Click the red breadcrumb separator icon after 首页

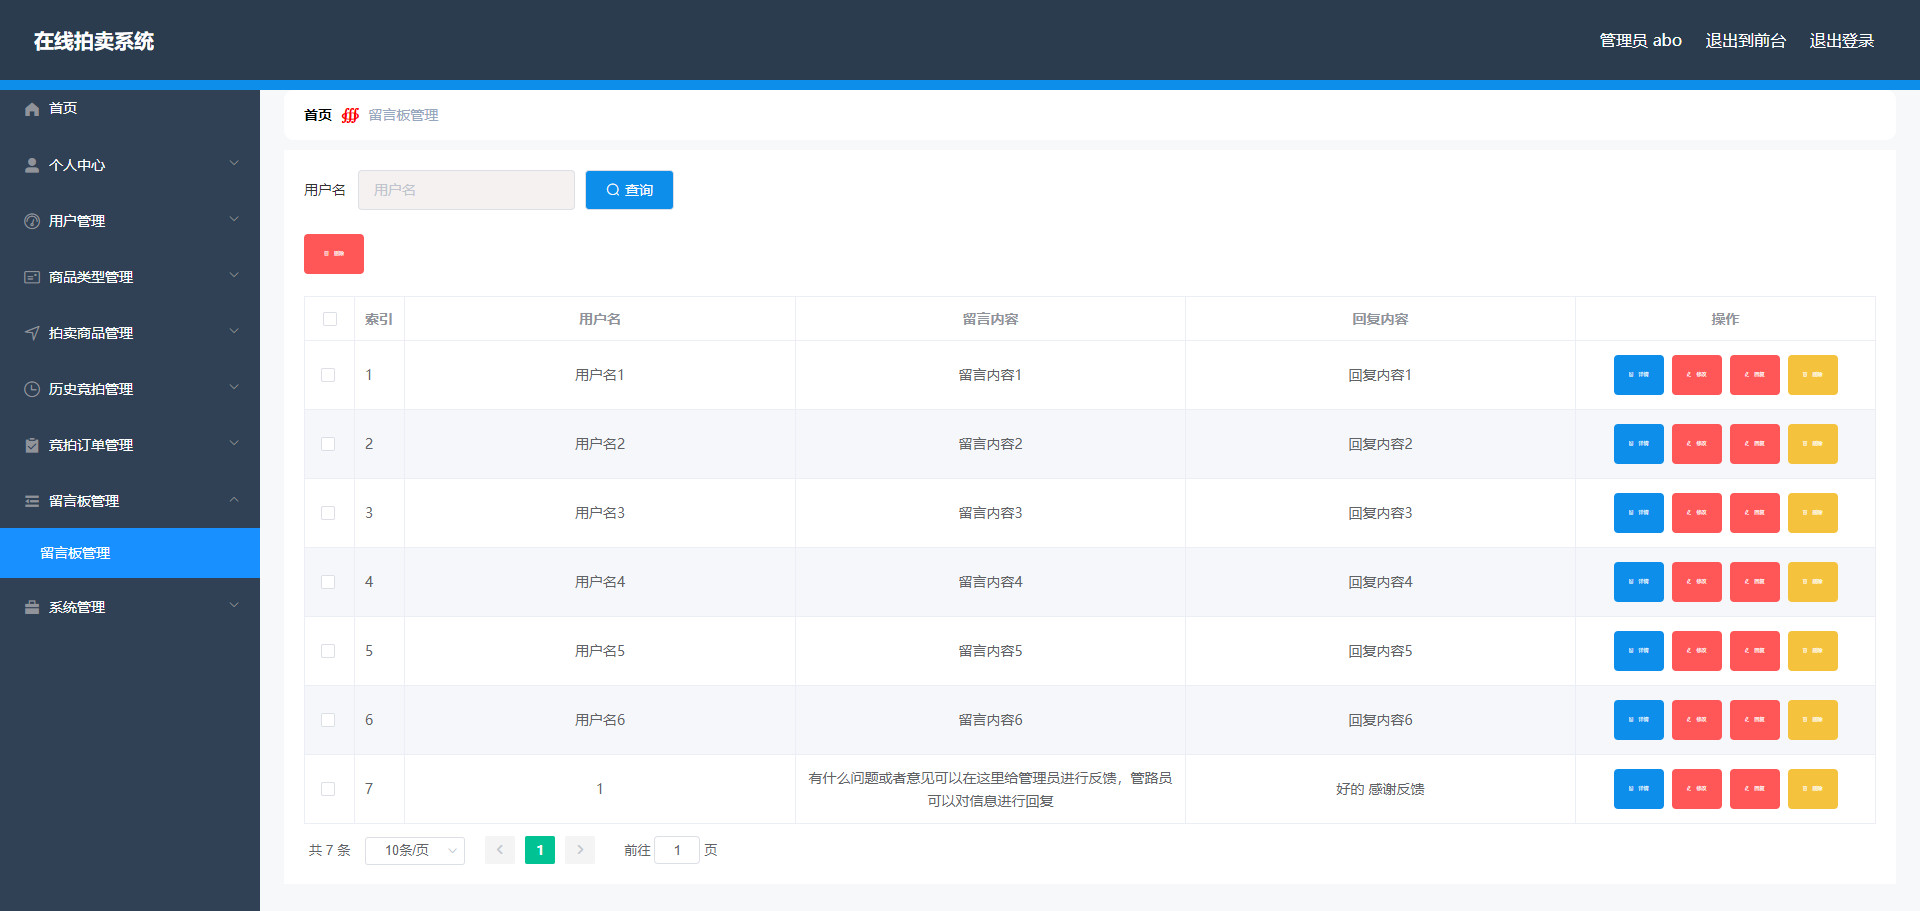(x=350, y=115)
